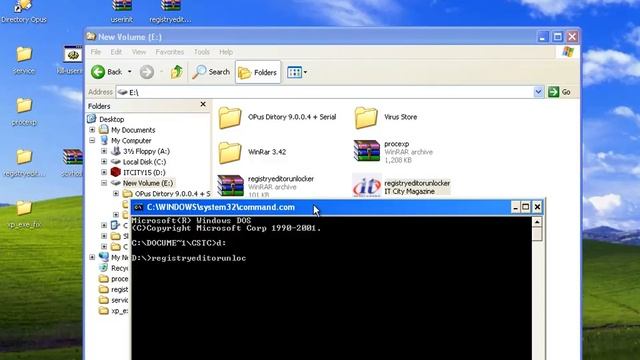Select Local Disk (C:) in tree
This screenshot has width=640, height=360.
tap(144, 162)
